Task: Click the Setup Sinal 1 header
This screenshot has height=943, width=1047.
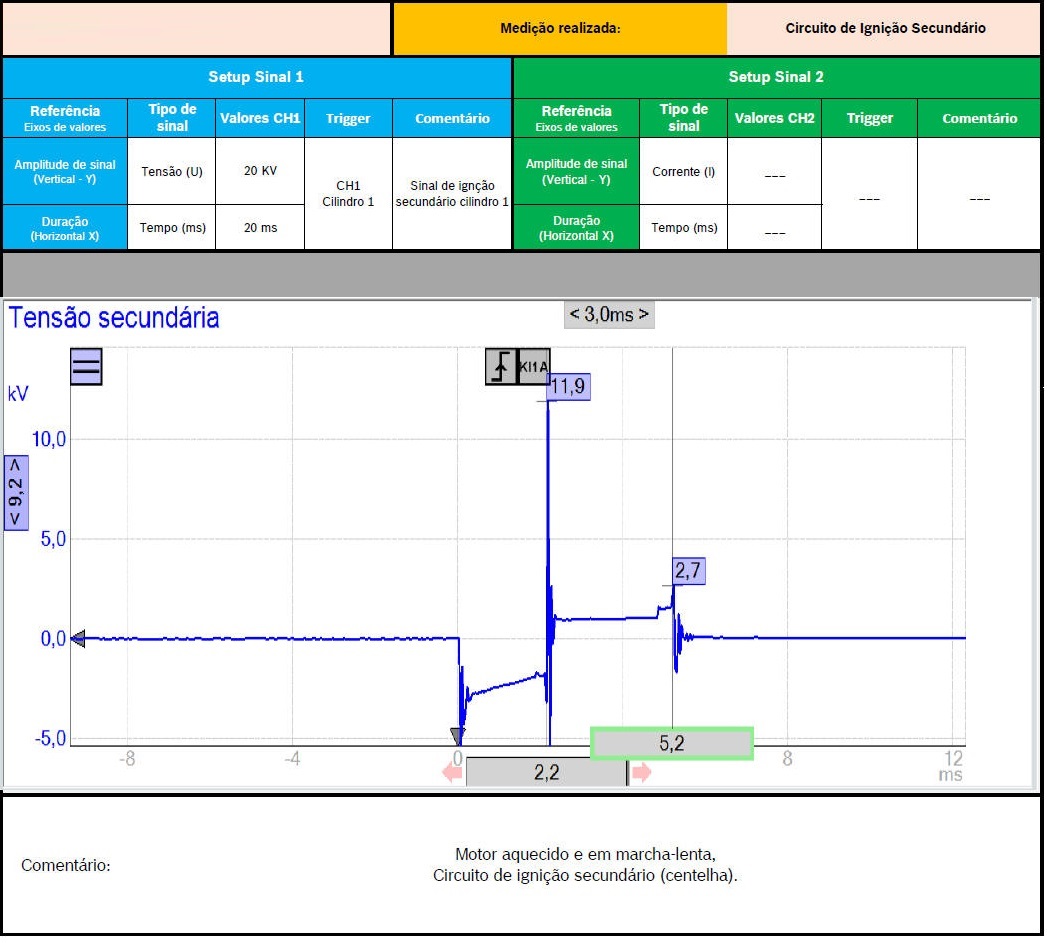Action: (256, 77)
